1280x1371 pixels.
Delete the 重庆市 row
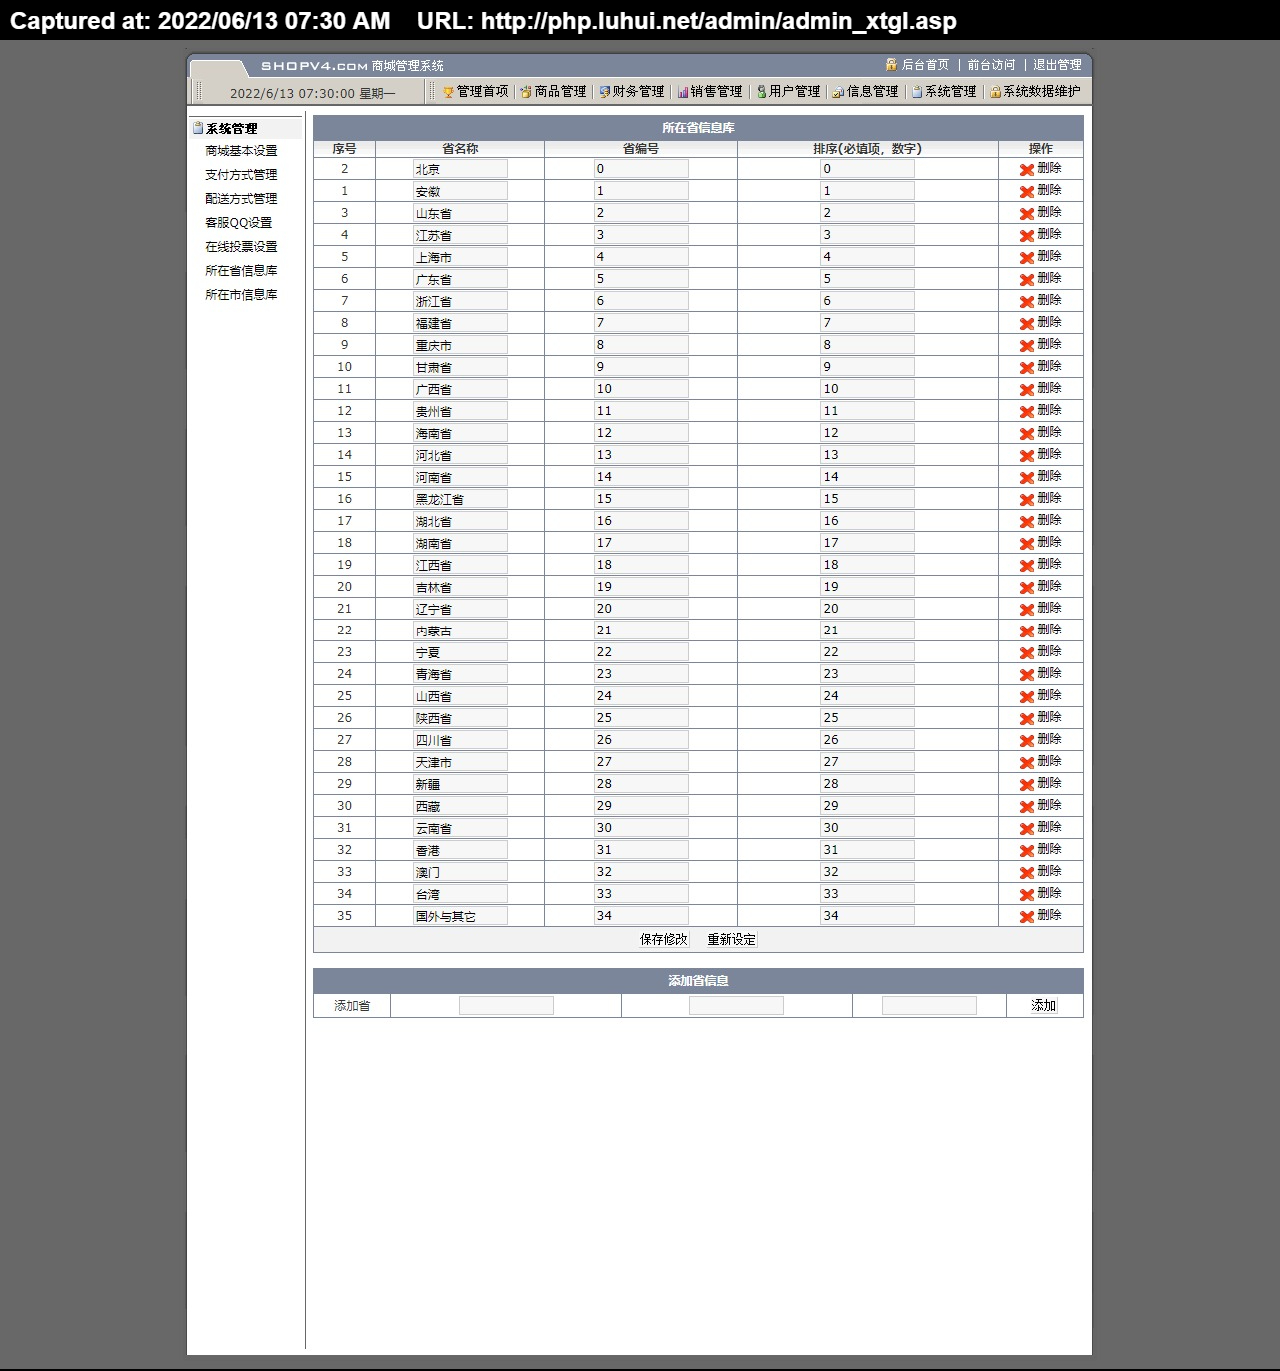tap(1040, 345)
